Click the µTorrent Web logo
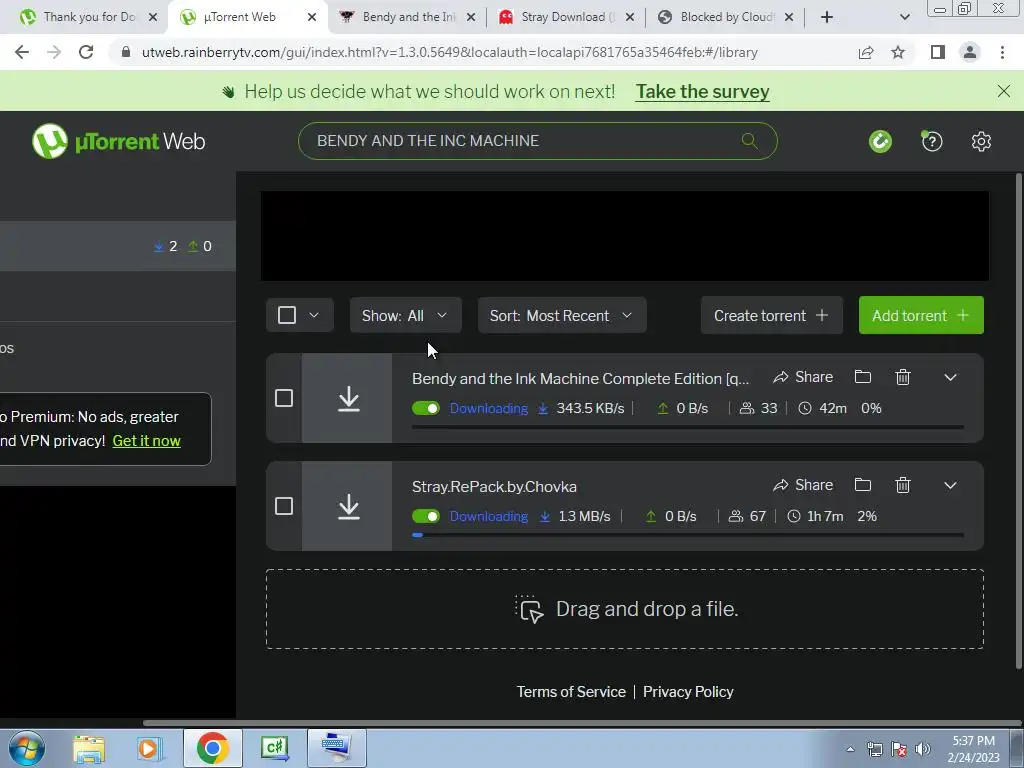The image size is (1024, 768). pyautogui.click(x=118, y=141)
